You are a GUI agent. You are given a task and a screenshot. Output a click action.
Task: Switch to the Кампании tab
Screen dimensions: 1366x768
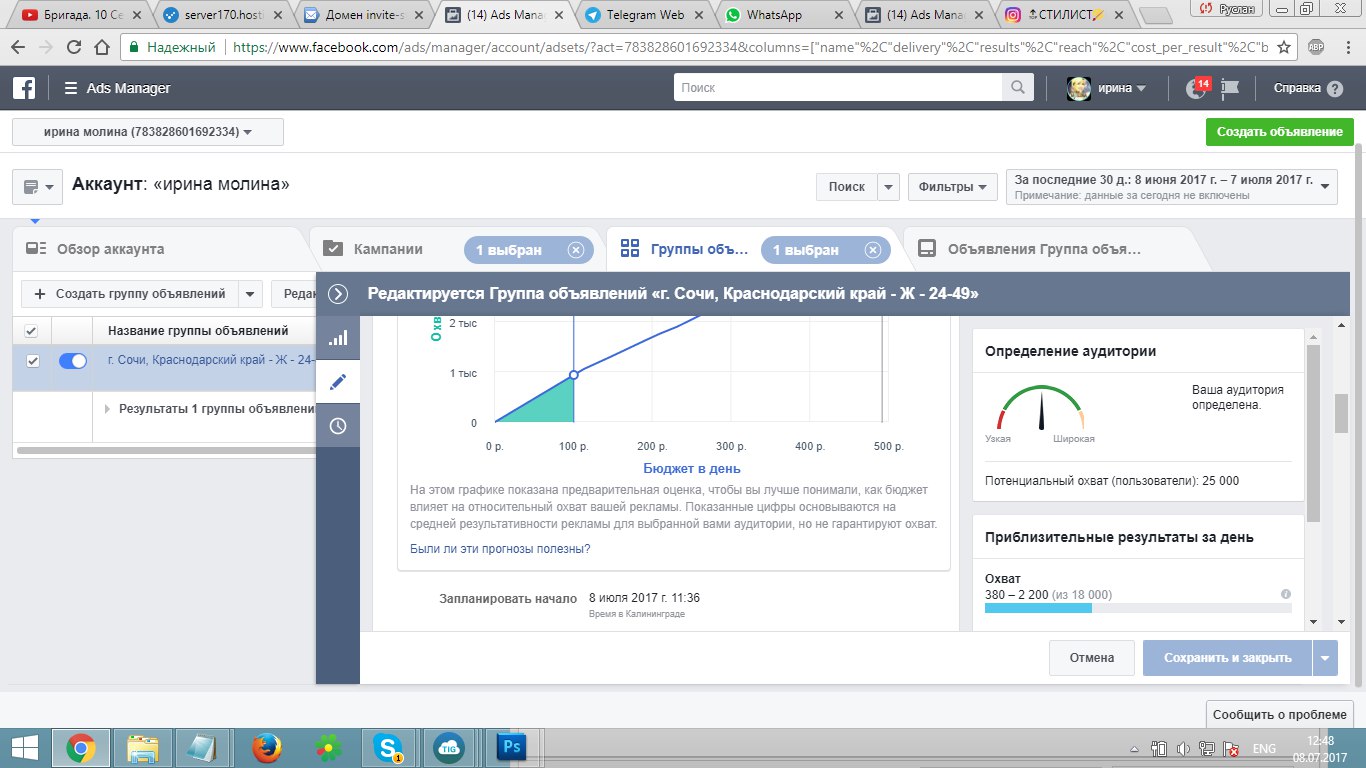tap(388, 249)
